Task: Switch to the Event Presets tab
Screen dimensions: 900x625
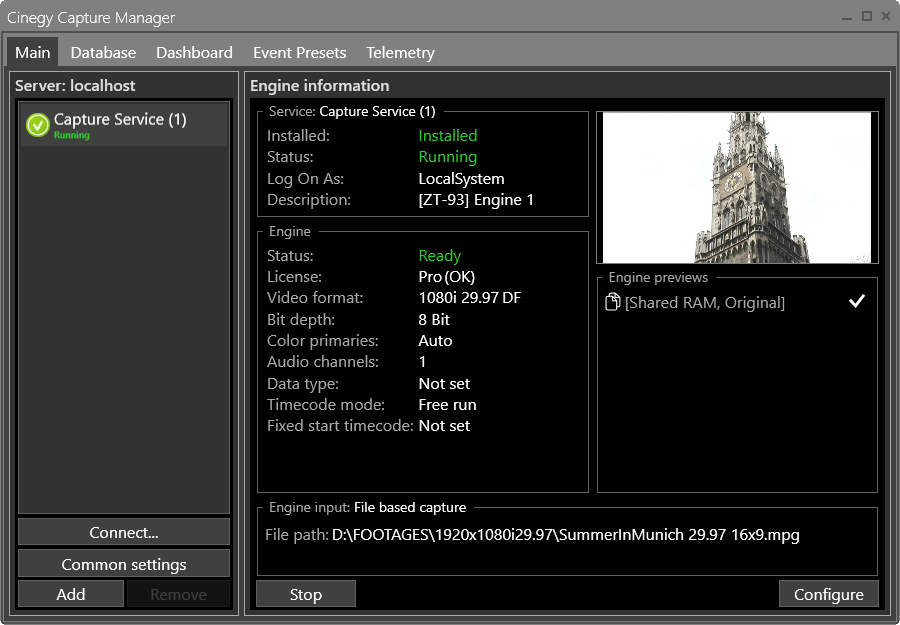Action: click(299, 52)
